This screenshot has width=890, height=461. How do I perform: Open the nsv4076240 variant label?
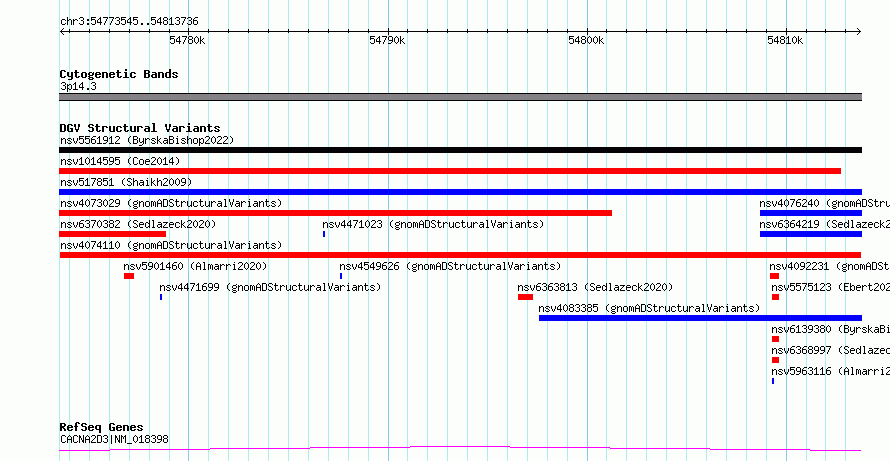click(x=825, y=203)
